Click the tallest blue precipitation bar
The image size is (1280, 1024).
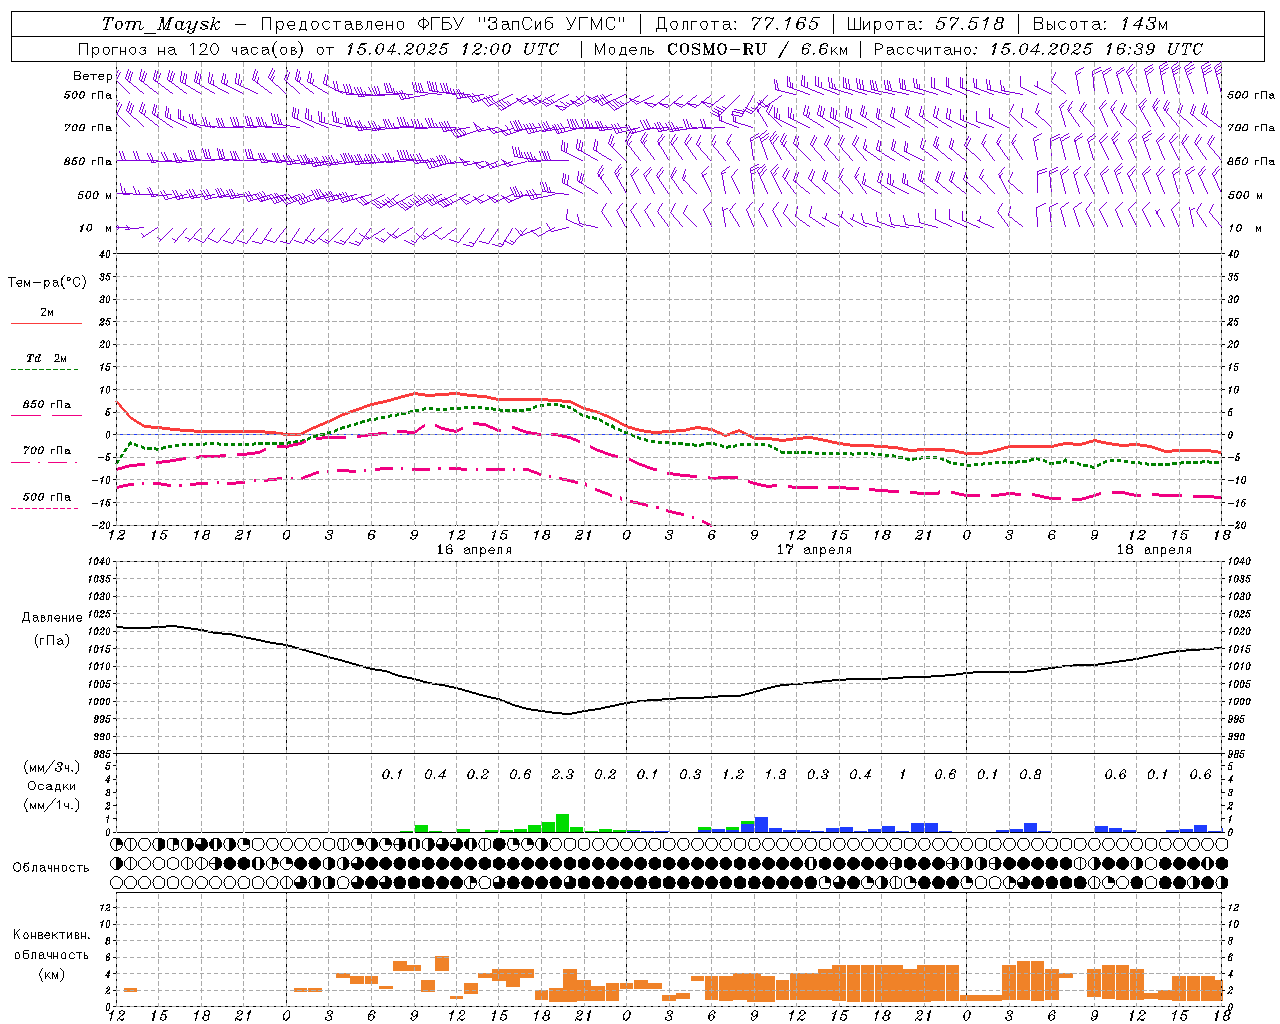pos(761,825)
